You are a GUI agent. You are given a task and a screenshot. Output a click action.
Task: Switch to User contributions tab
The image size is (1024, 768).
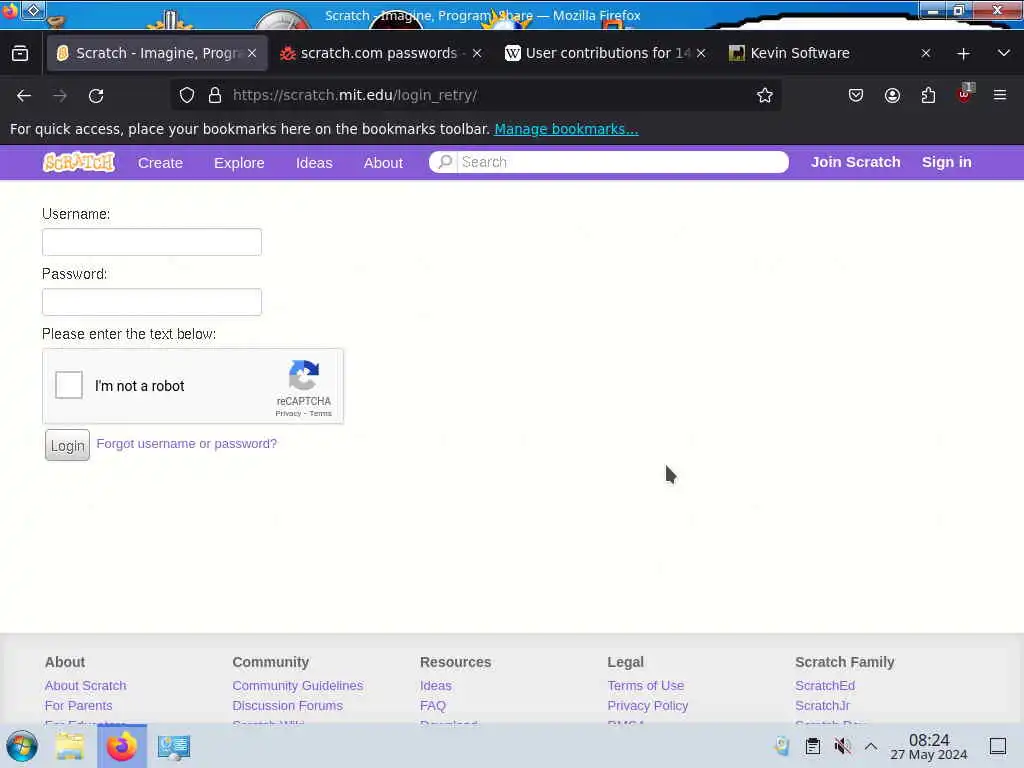605,53
